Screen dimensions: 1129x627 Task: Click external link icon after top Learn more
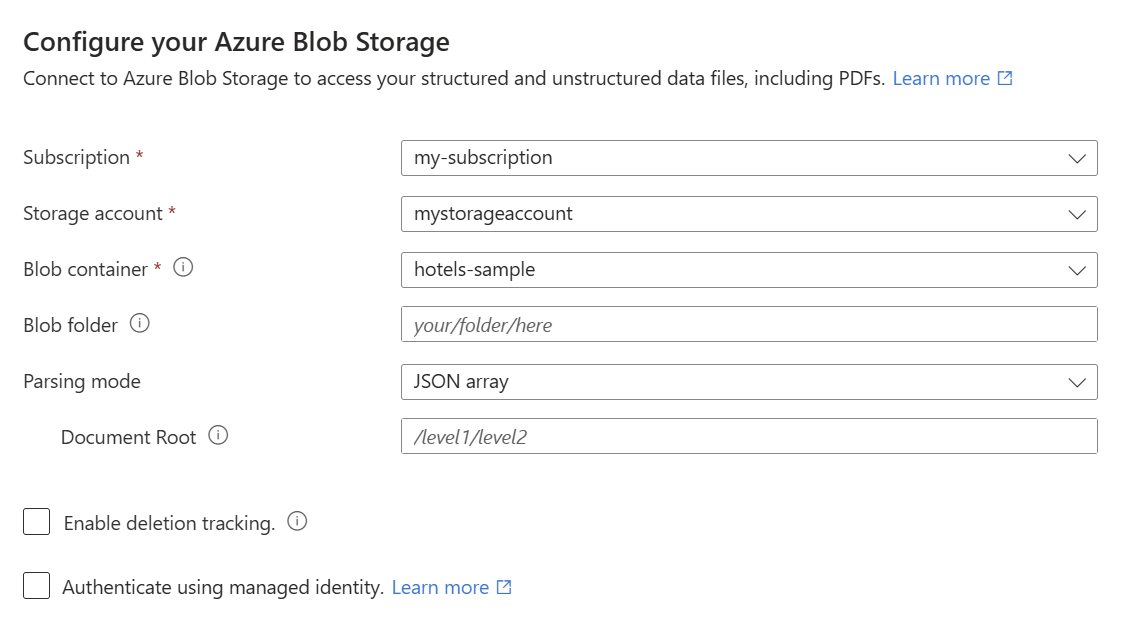[x=1005, y=78]
